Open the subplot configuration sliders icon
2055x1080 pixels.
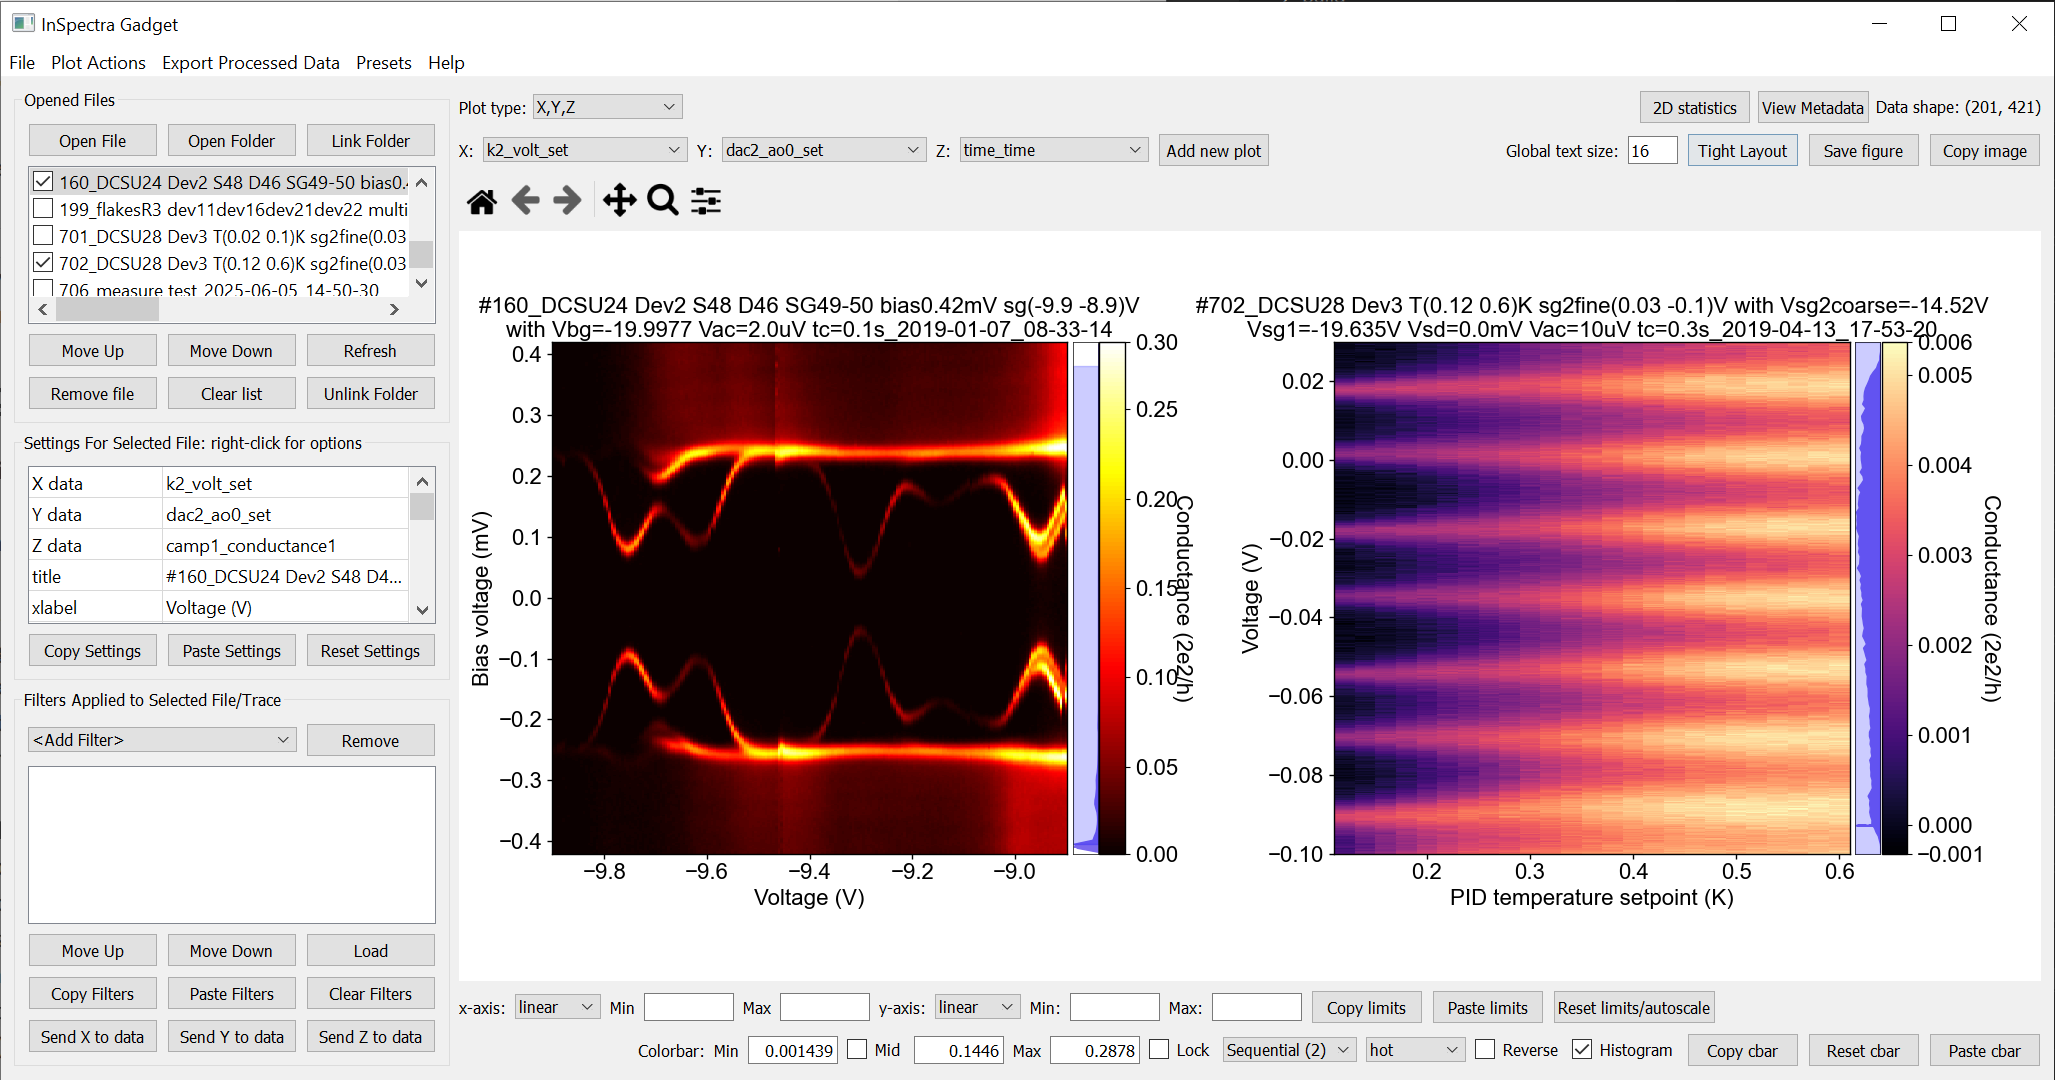tap(706, 201)
